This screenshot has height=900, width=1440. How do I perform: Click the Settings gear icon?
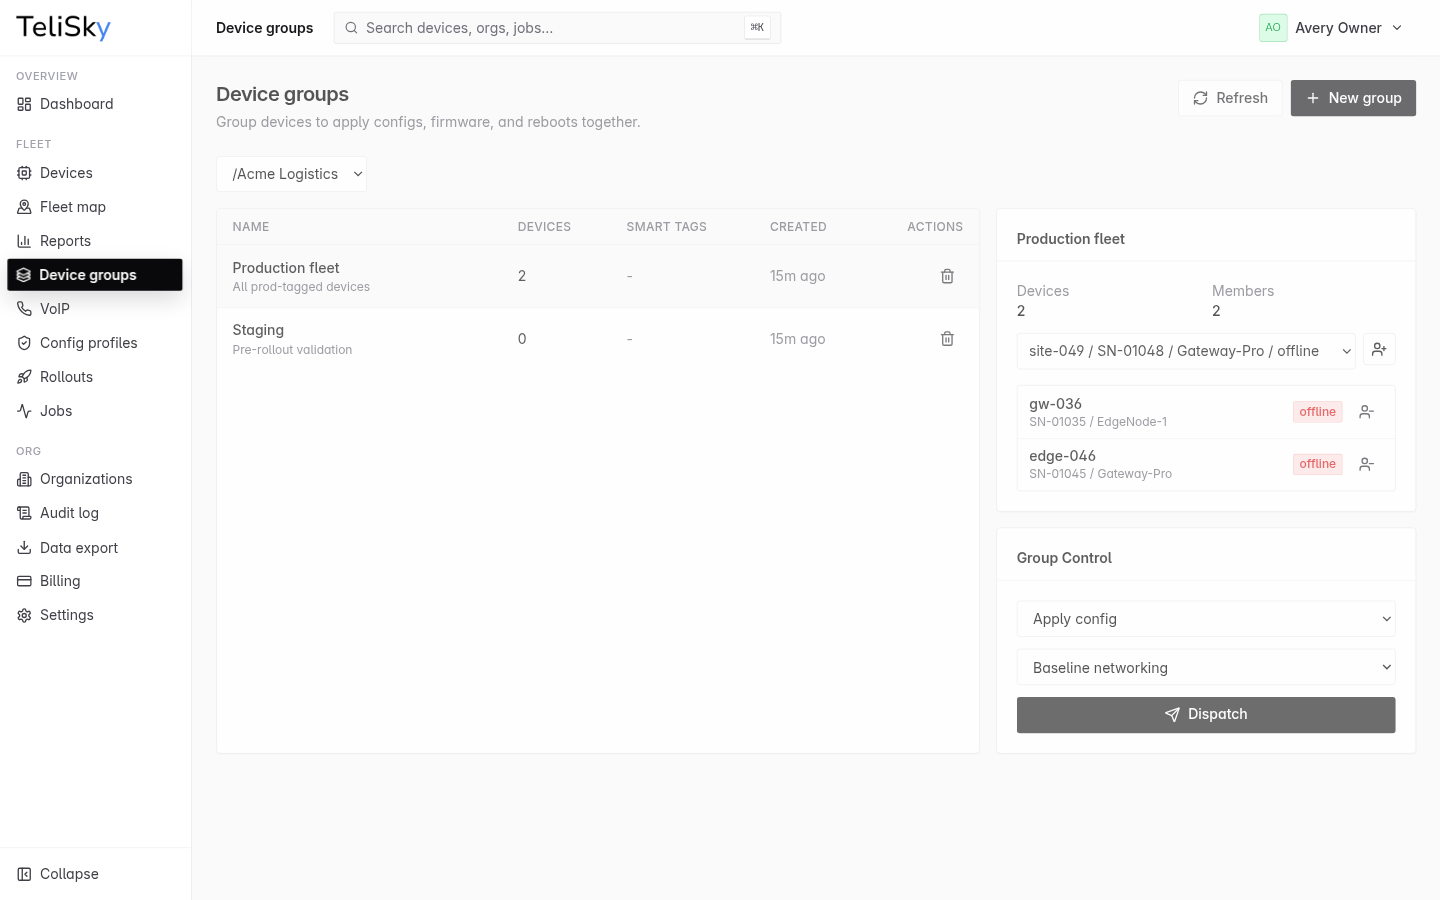click(24, 615)
